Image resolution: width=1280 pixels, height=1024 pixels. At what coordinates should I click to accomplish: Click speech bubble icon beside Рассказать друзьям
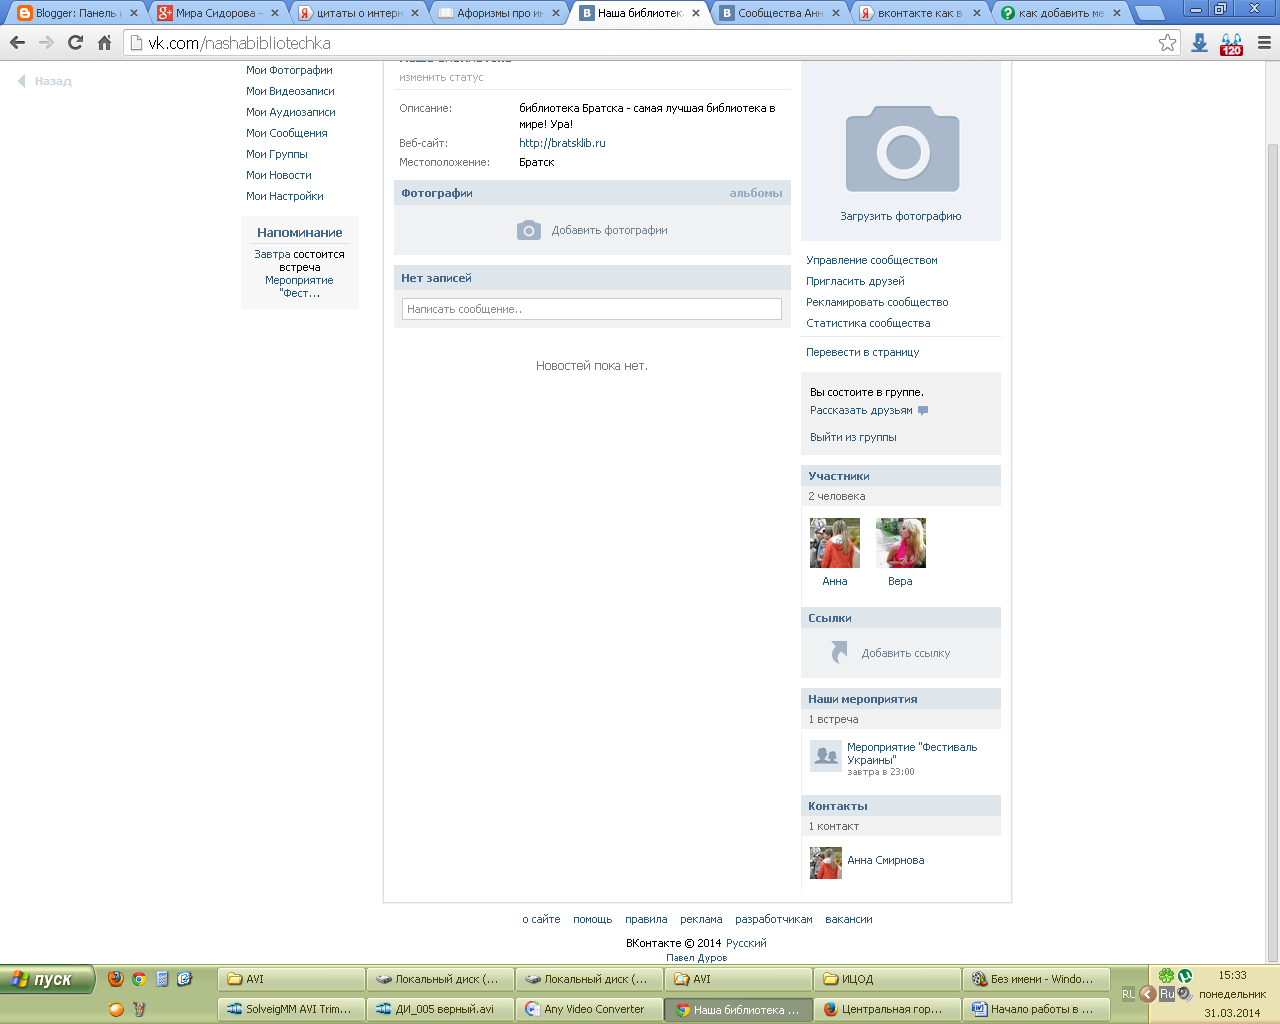923,410
